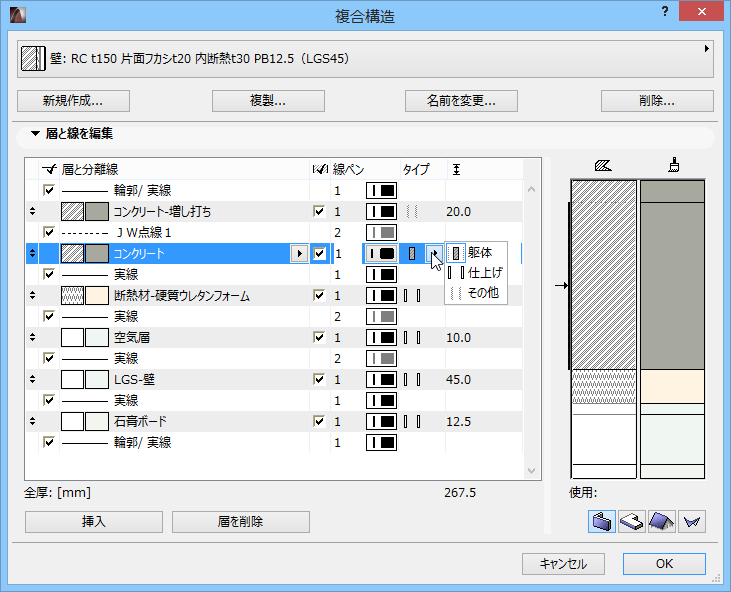Click the reorder handle of LGS-壁 layer
The image size is (731, 592).
[x=32, y=379]
